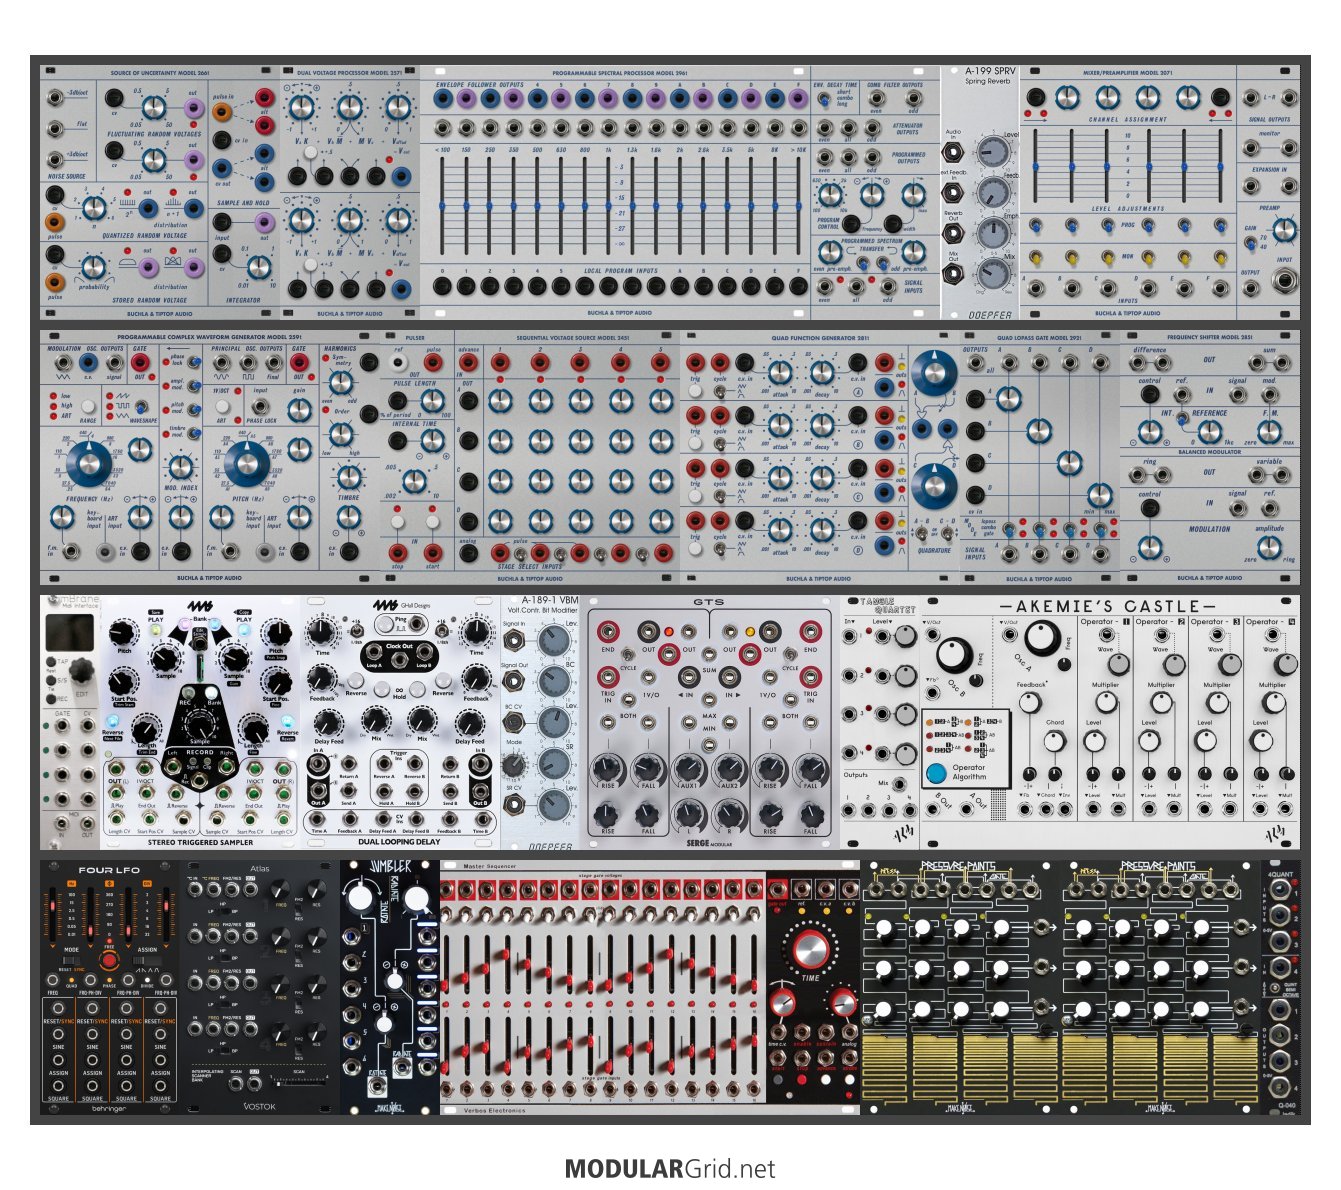Click the Mode selector on A-189-1 VBM

tap(514, 765)
